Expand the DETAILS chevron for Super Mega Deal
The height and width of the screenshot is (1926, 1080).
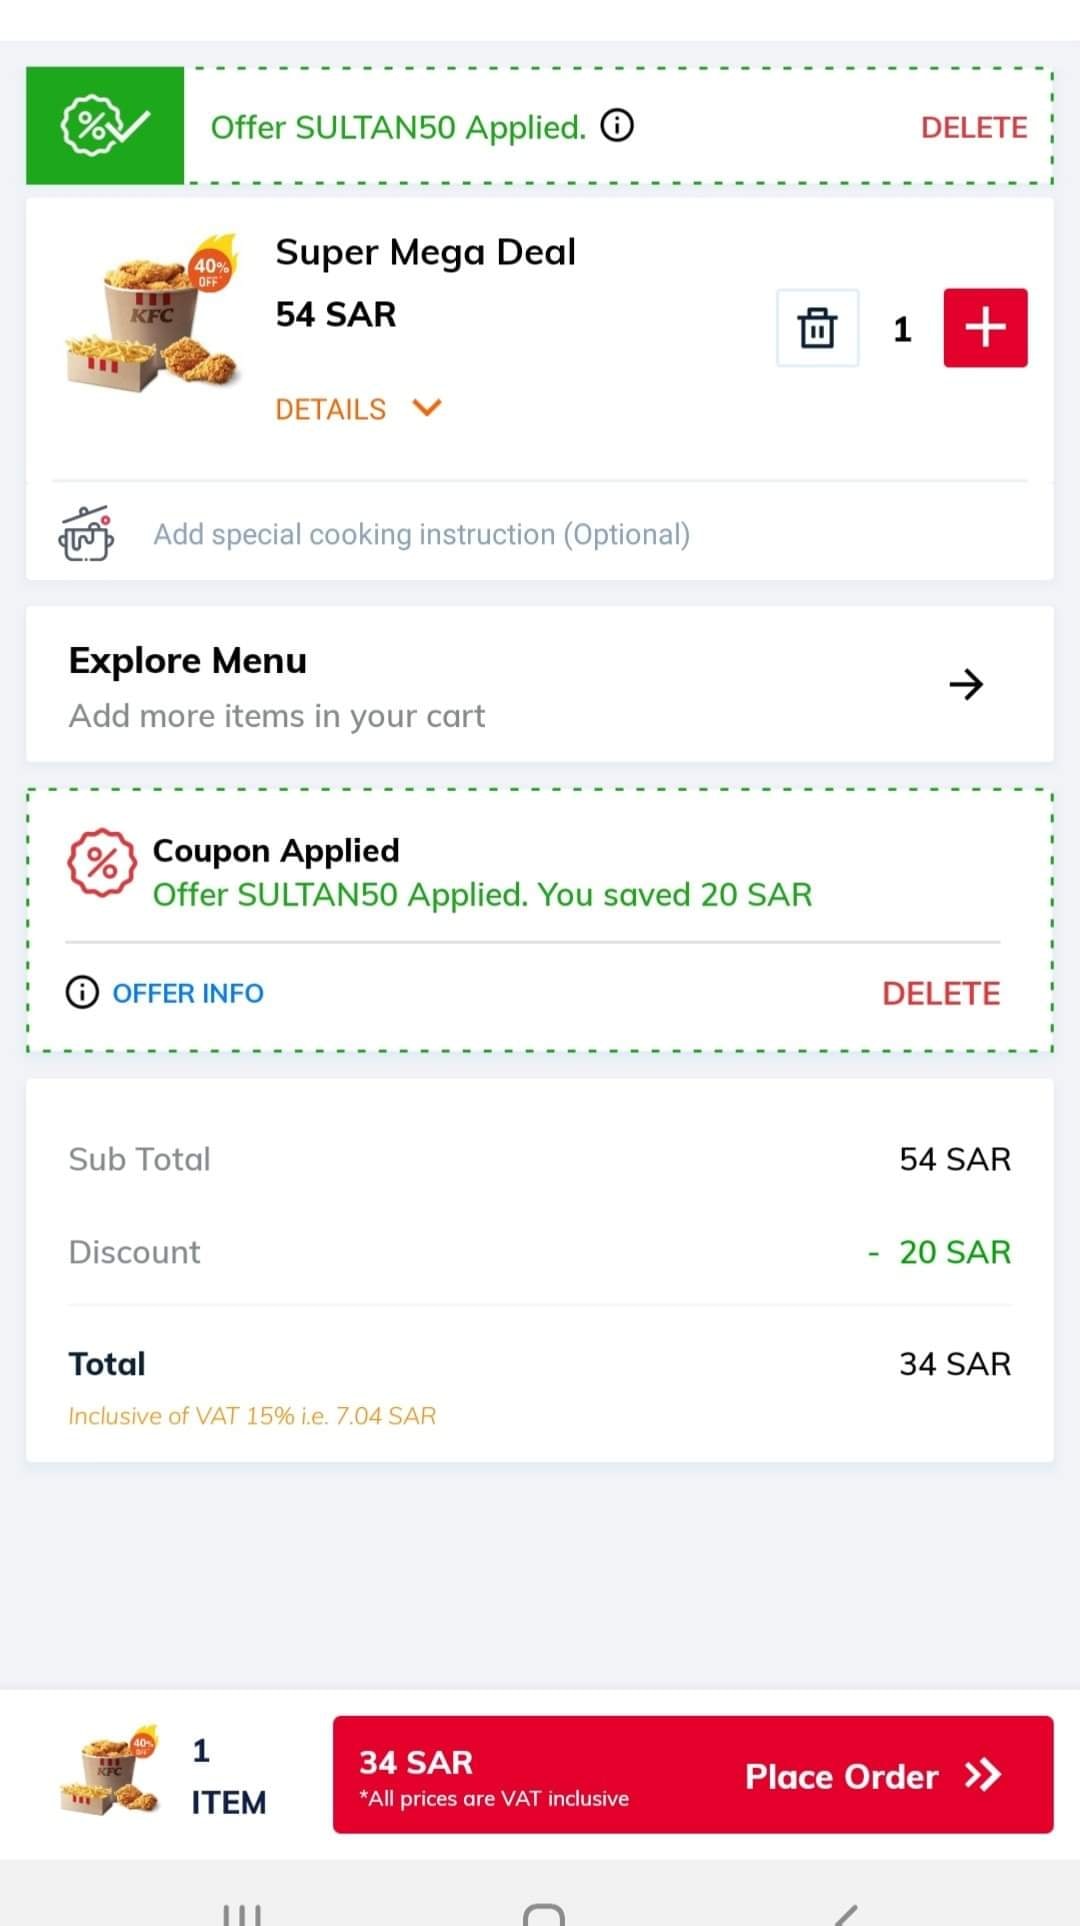pos(427,408)
